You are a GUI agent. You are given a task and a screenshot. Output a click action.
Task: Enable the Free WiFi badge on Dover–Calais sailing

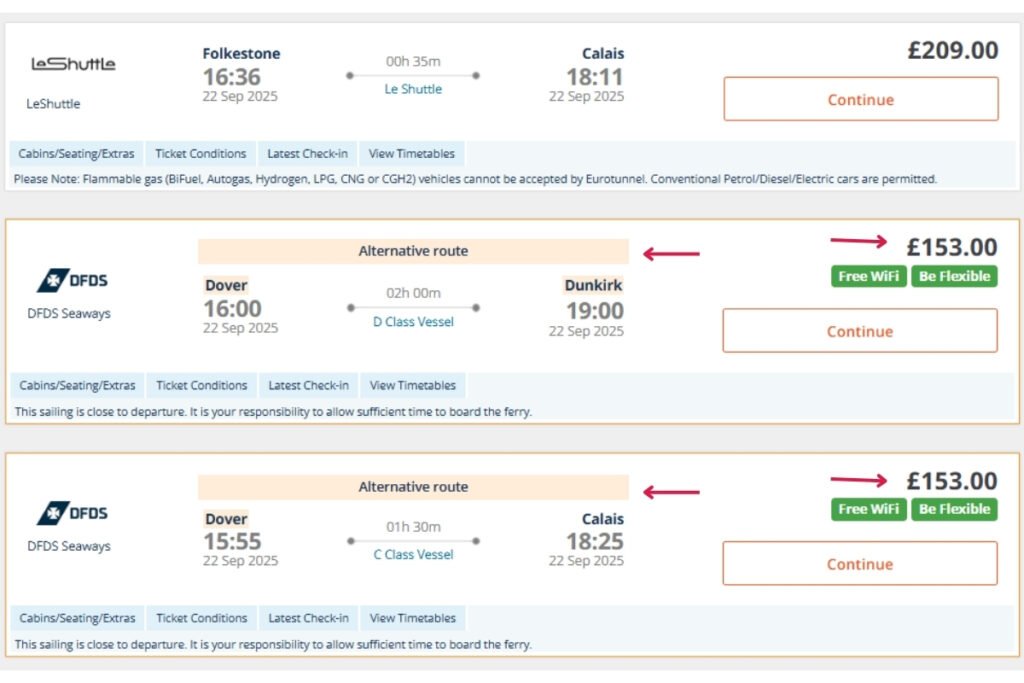click(x=868, y=509)
